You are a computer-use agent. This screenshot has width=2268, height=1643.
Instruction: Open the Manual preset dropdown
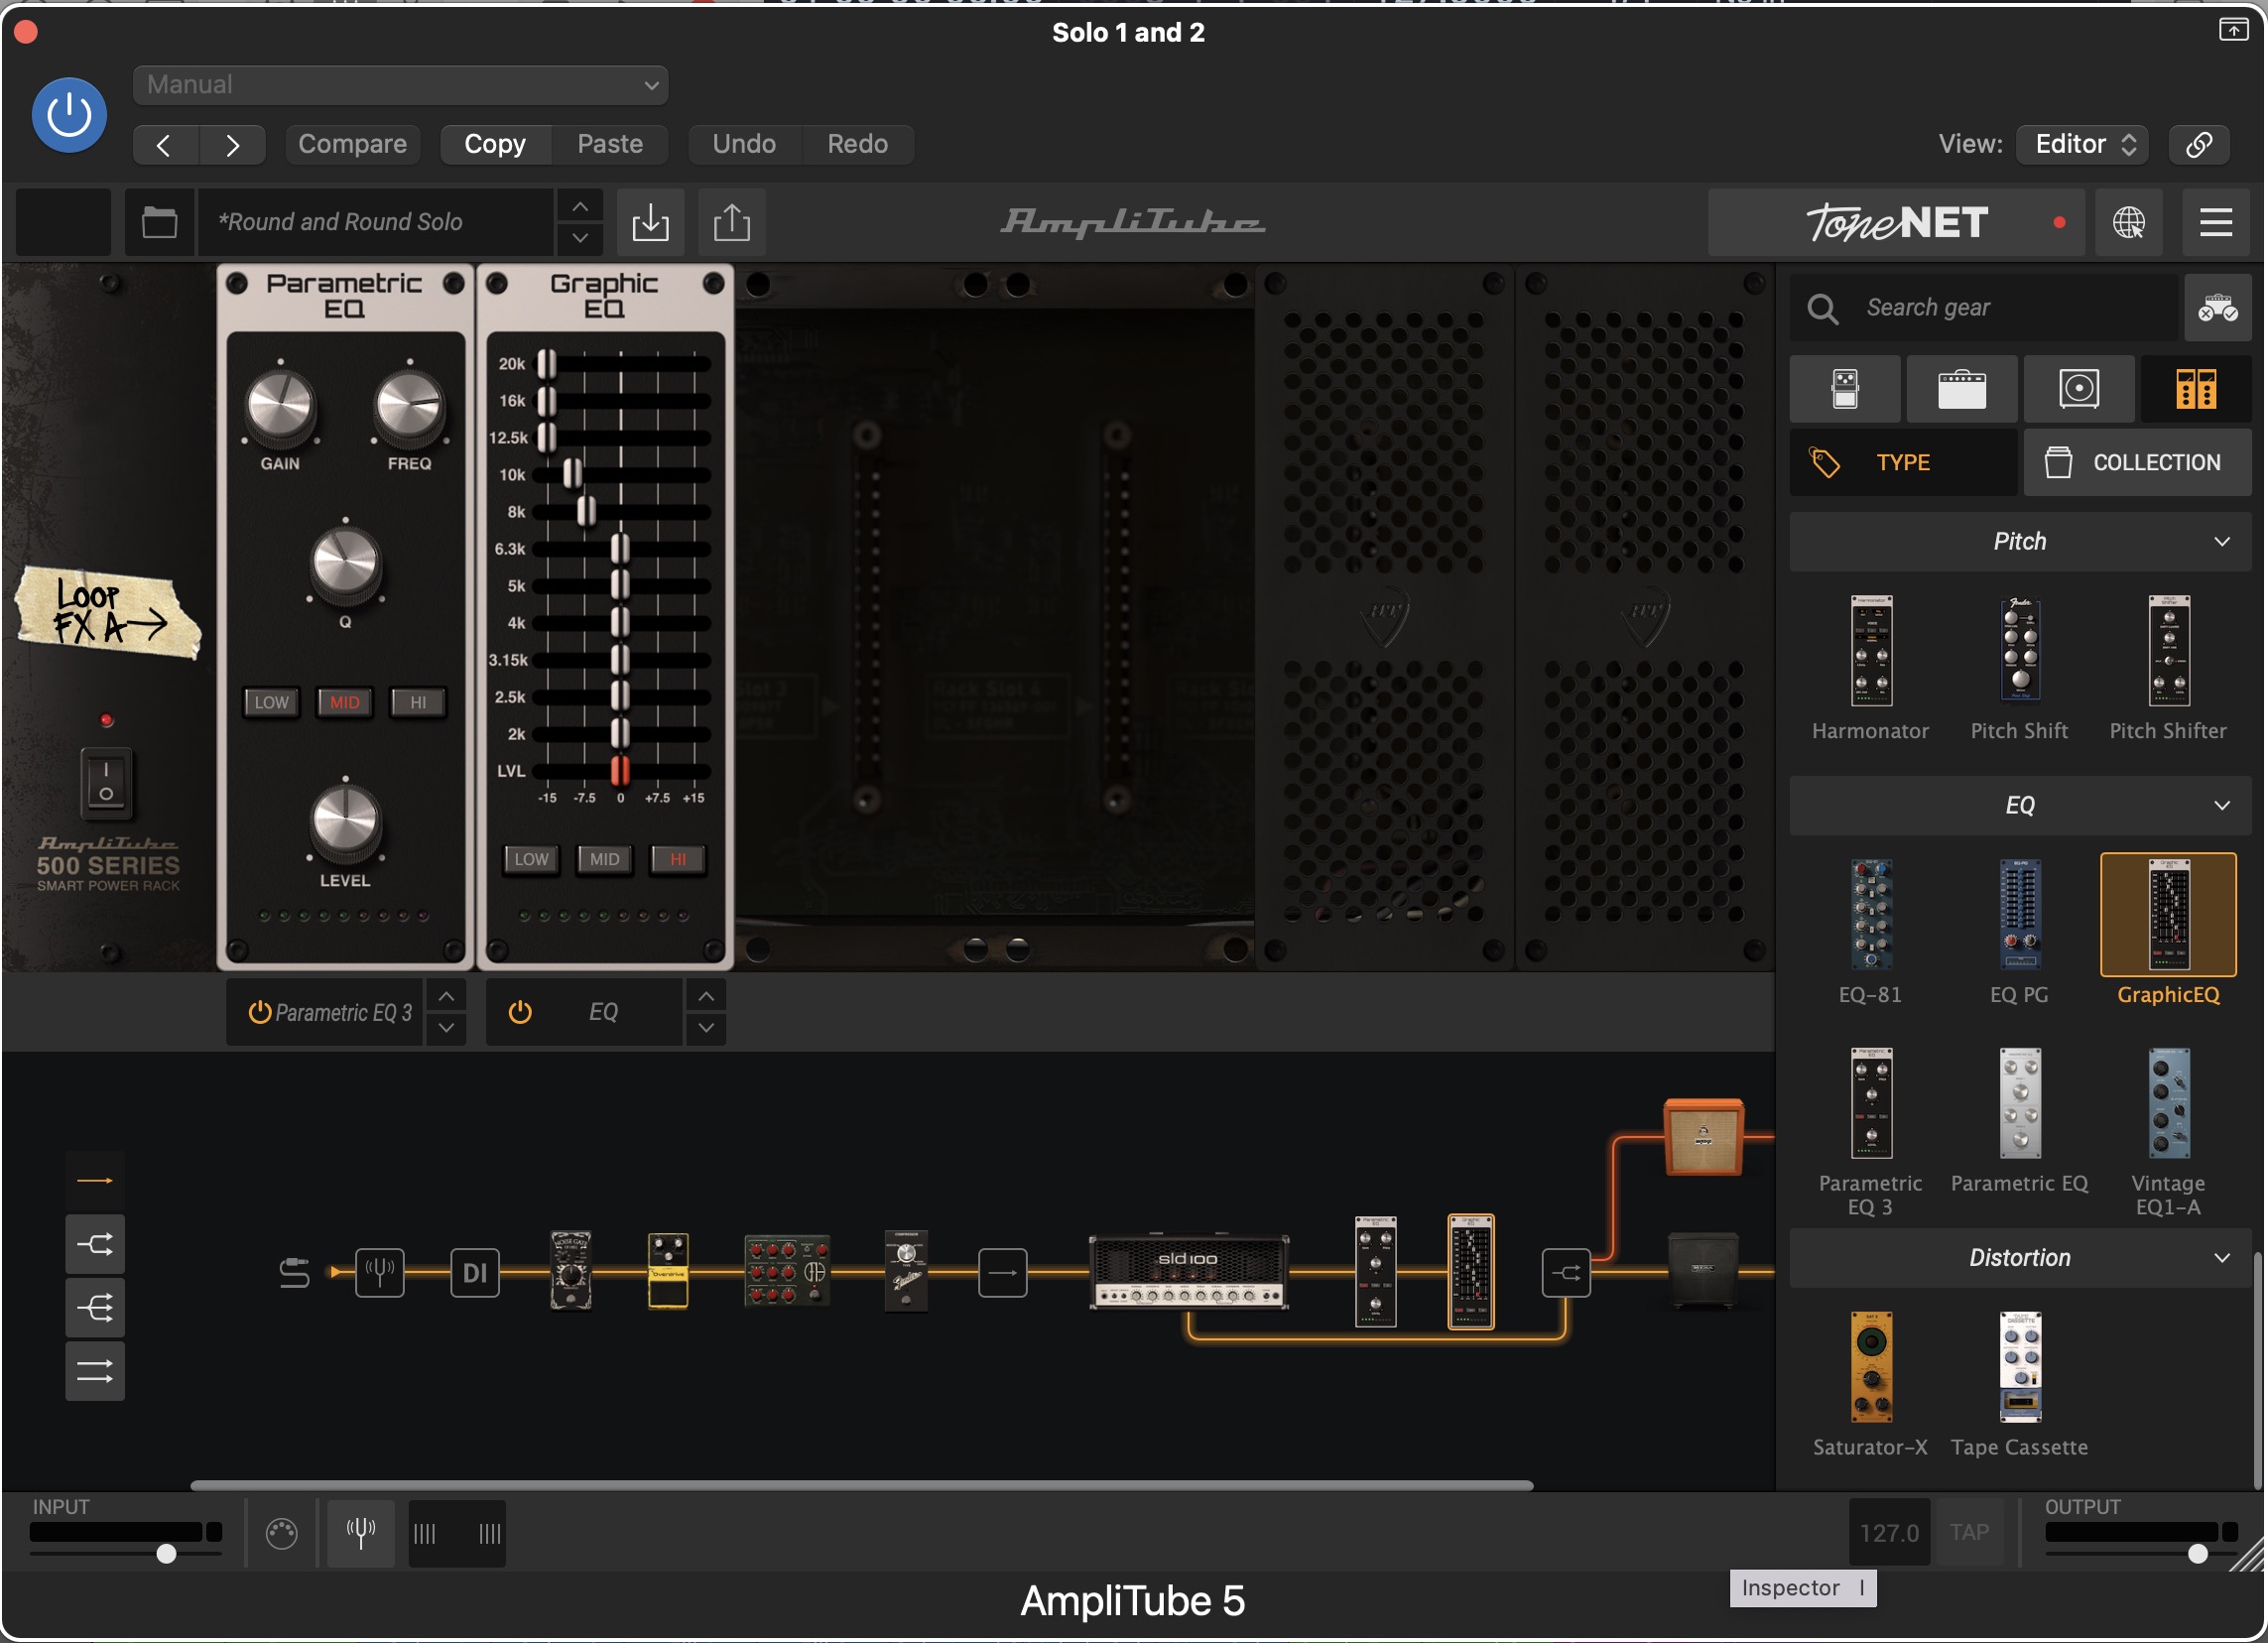(400, 85)
